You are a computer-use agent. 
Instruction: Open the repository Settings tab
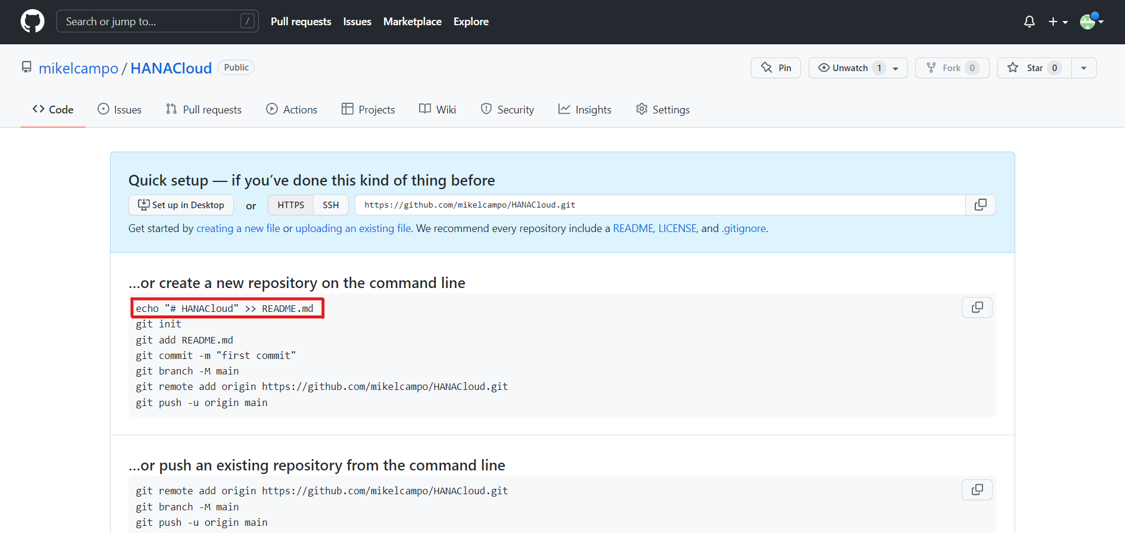click(663, 110)
